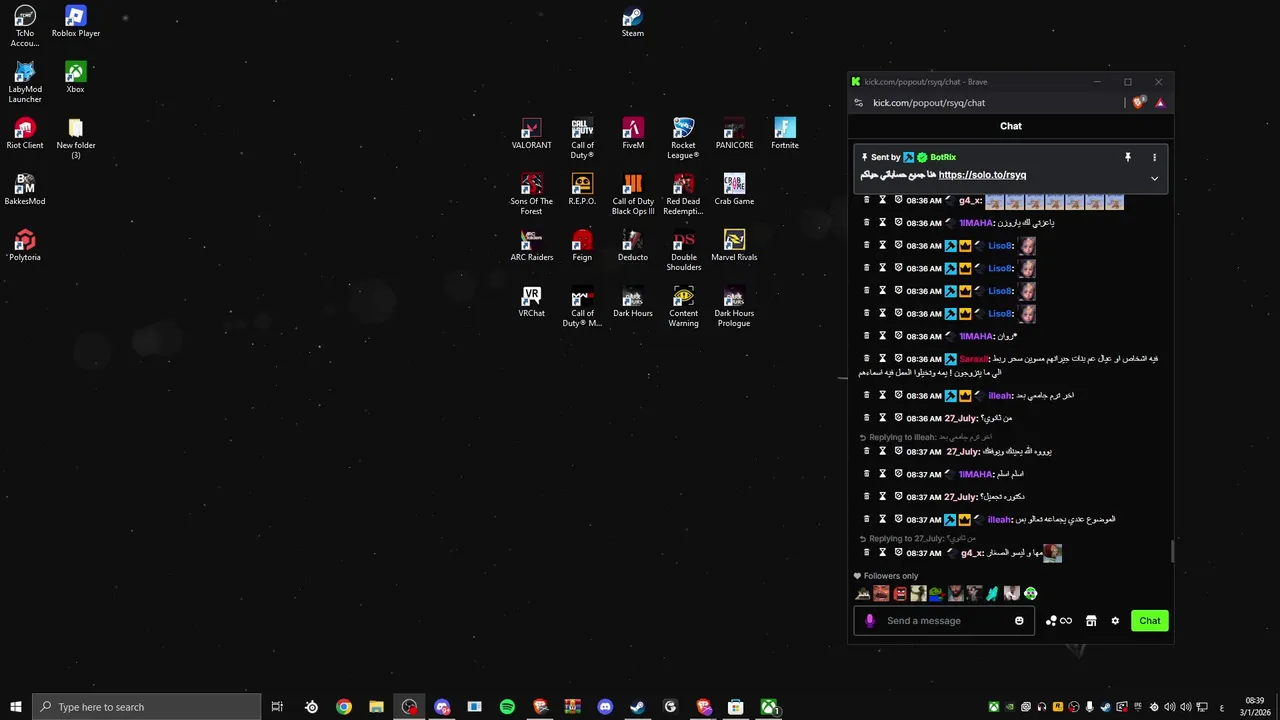The height and width of the screenshot is (720, 1280).
Task: Select the Polytoria desktop icon
Action: 25,246
